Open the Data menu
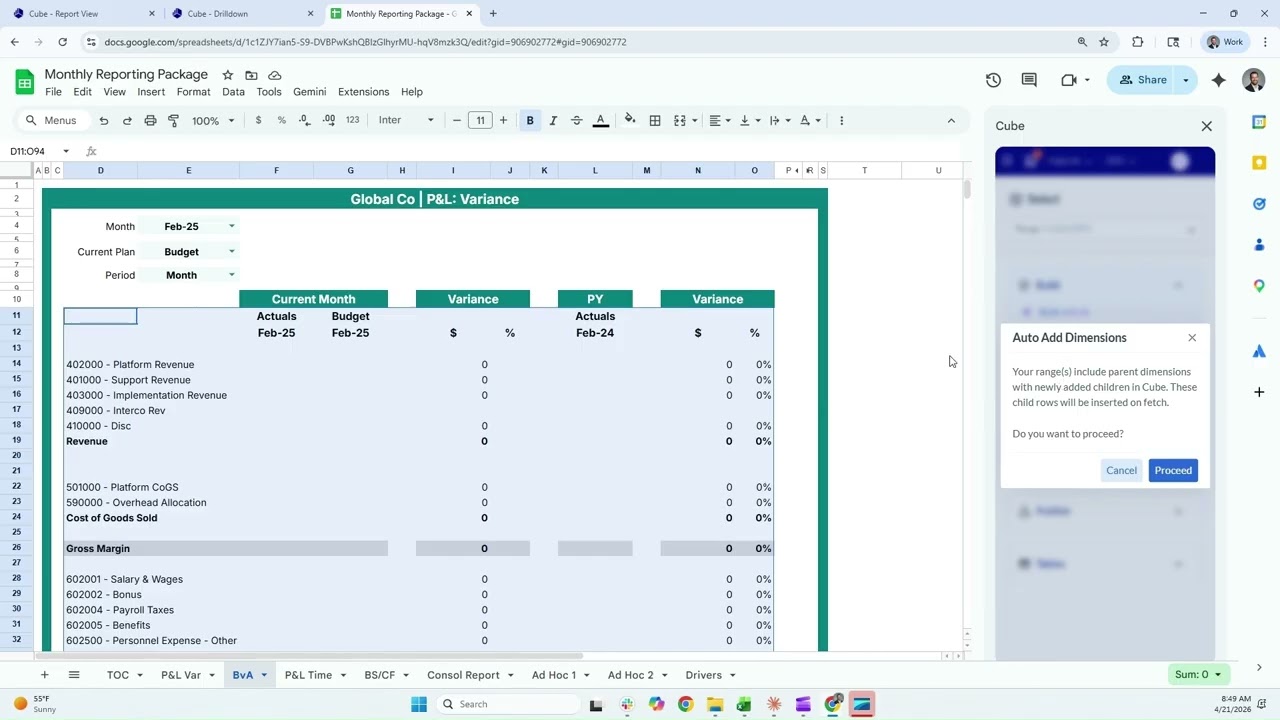 point(233,91)
